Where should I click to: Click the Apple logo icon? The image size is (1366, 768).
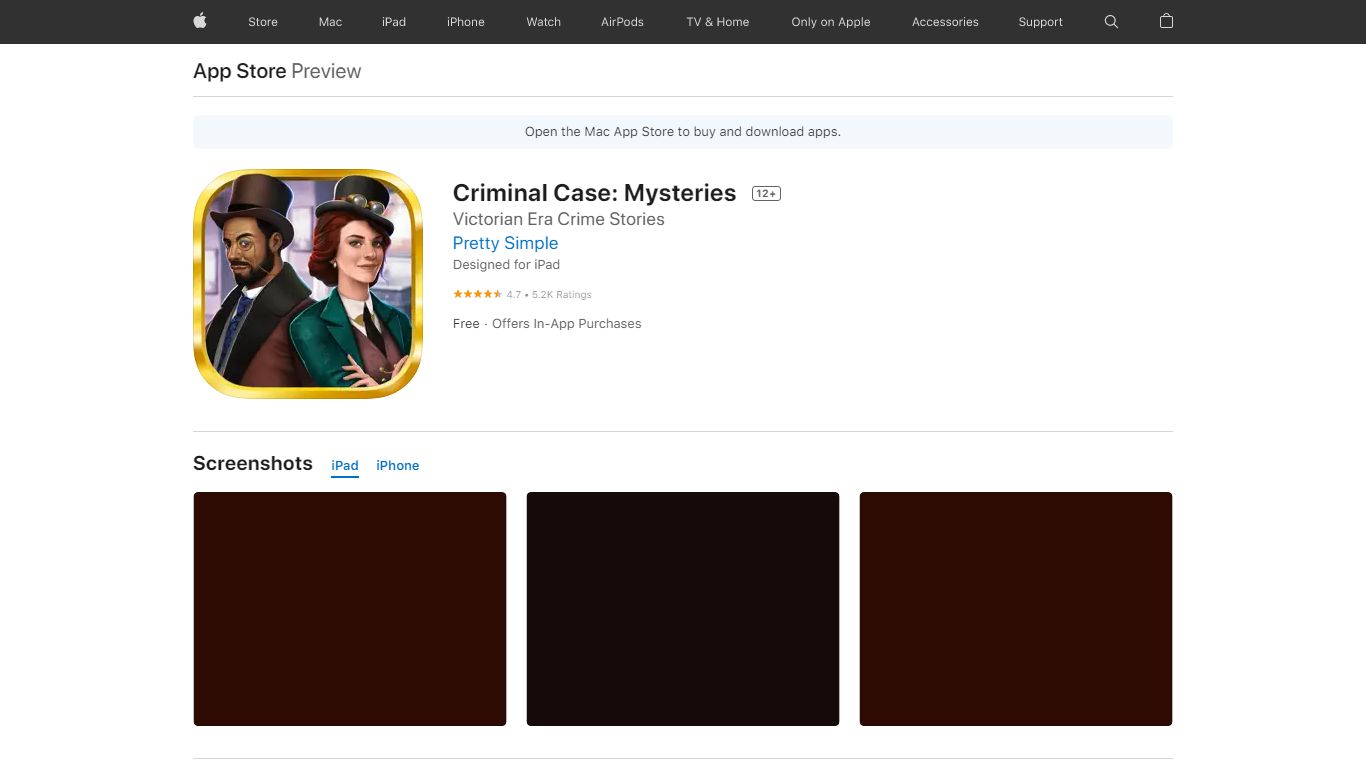tap(200, 21)
